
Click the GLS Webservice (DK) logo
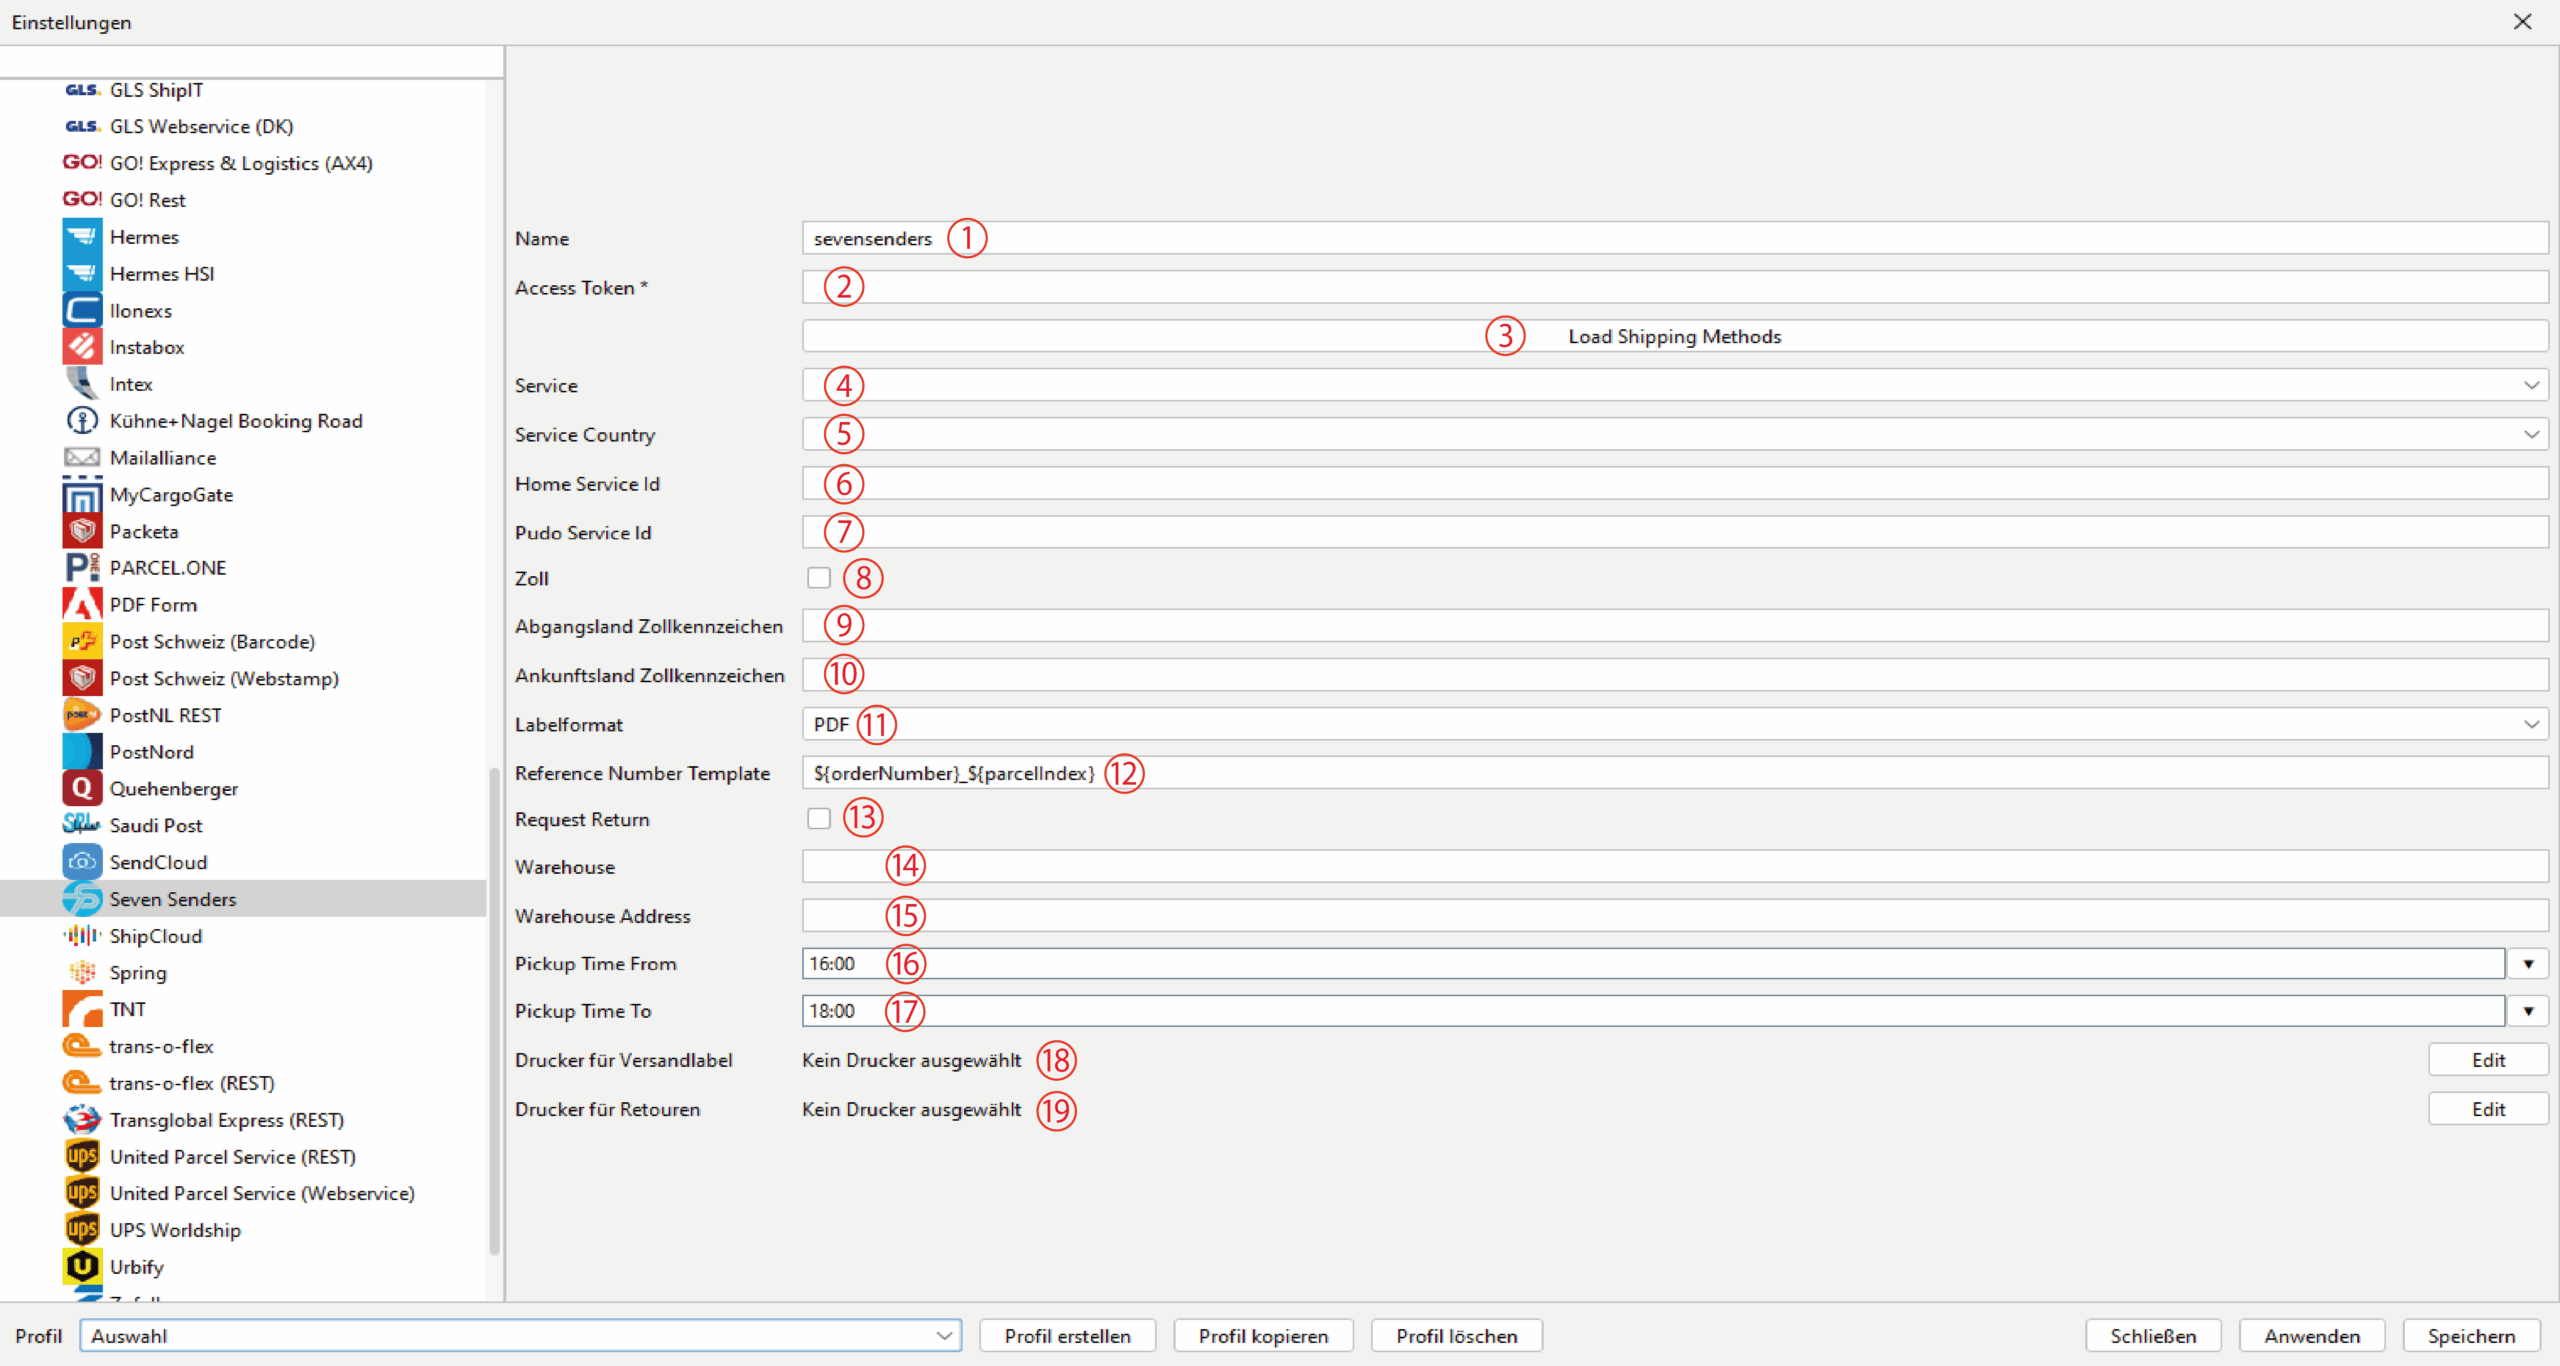coord(82,126)
